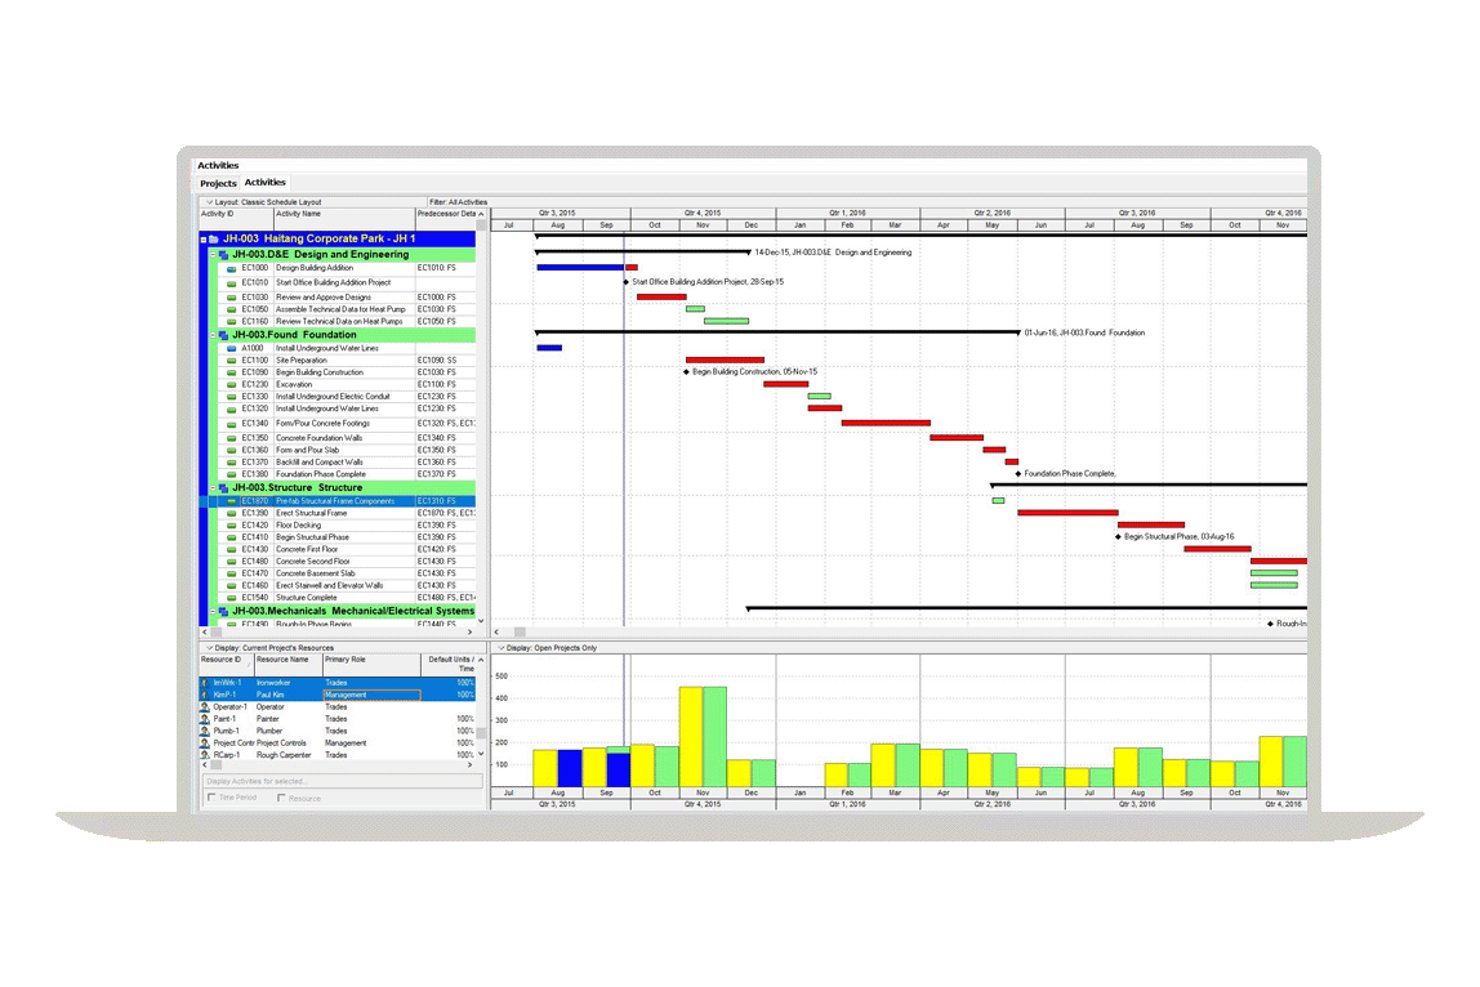Toggle the Resource checkbox
Image resolution: width=1480 pixels, height=987 pixels.
(x=281, y=797)
